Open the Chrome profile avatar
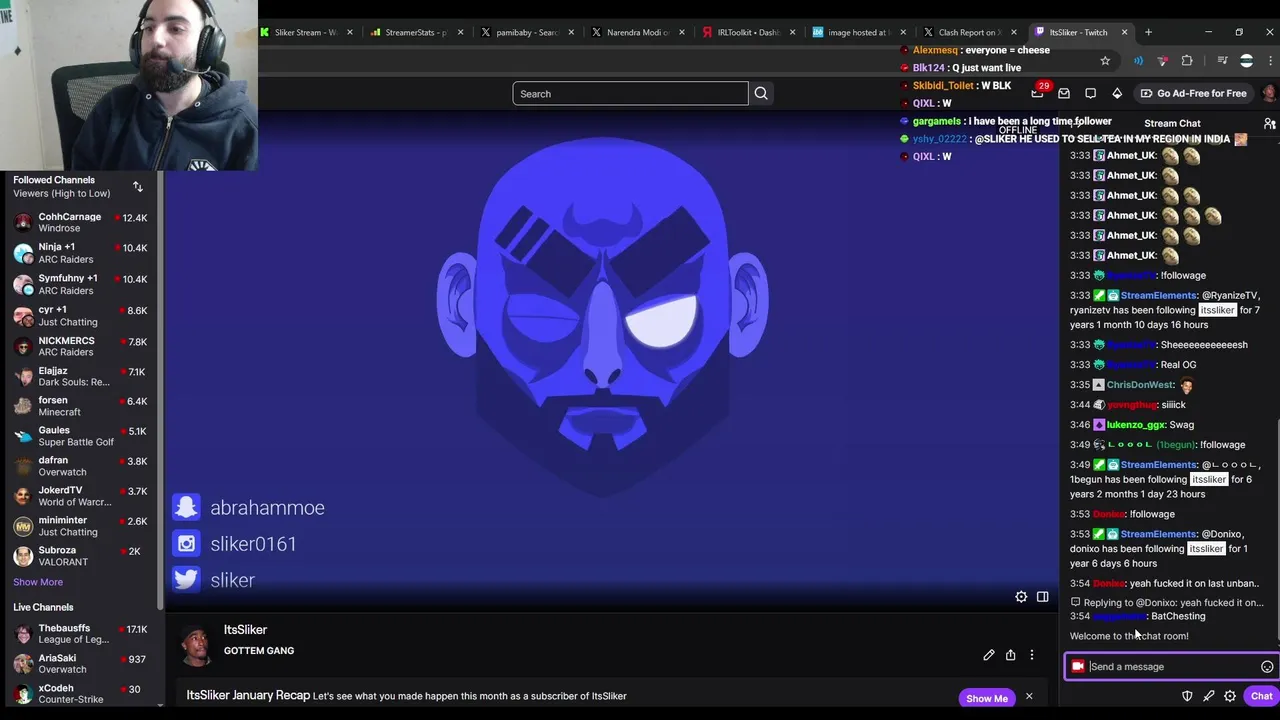Screen dimensions: 1280x720 pyautogui.click(x=1246, y=61)
